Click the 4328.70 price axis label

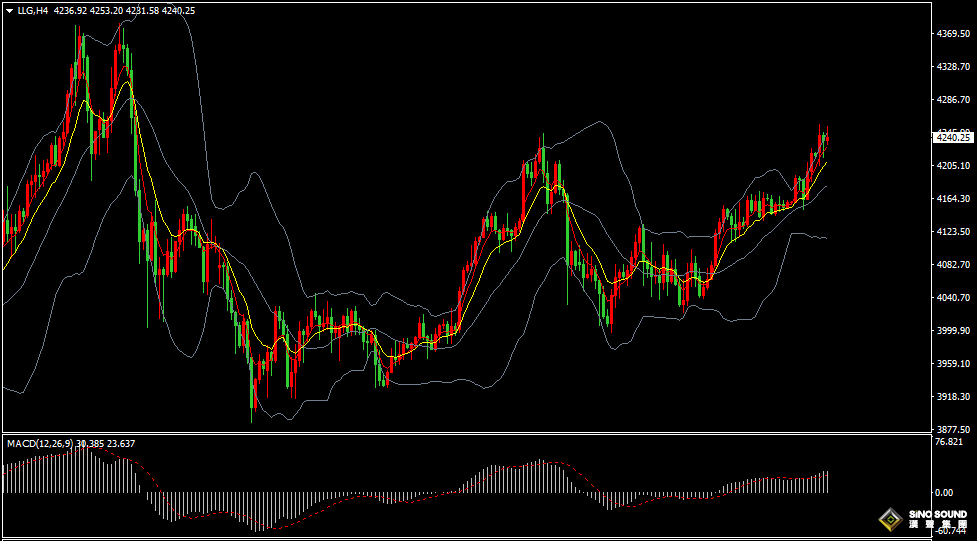tap(953, 67)
